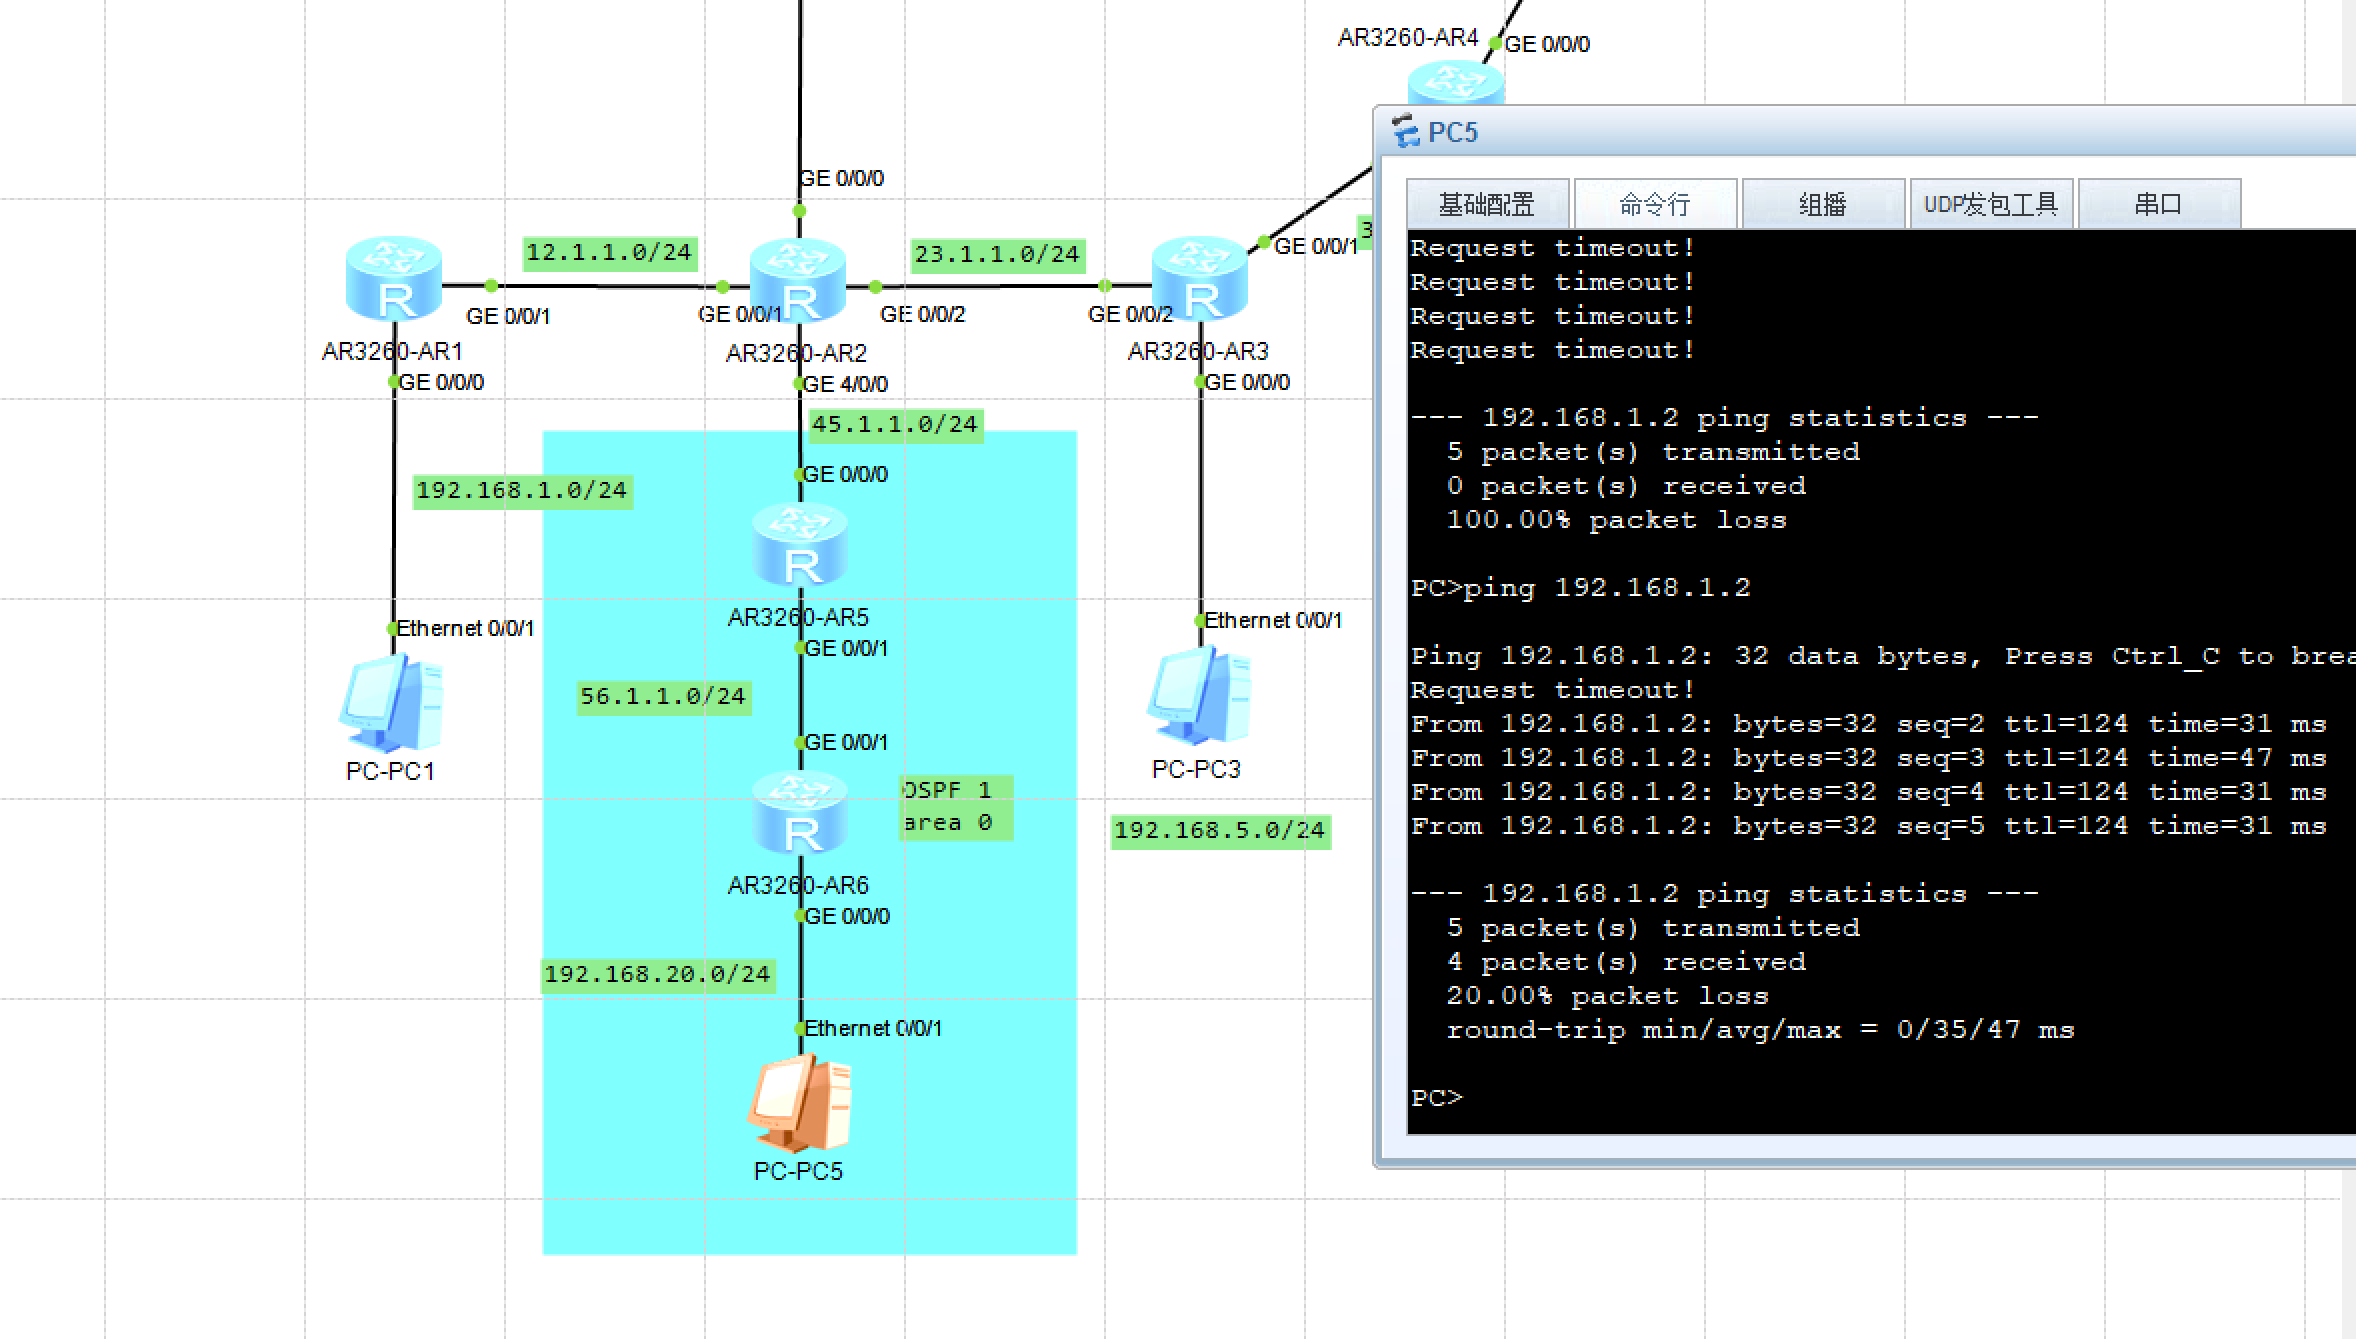The height and width of the screenshot is (1339, 2356).
Task: Select the OSPF 1 area 0 label
Action: tap(955, 807)
